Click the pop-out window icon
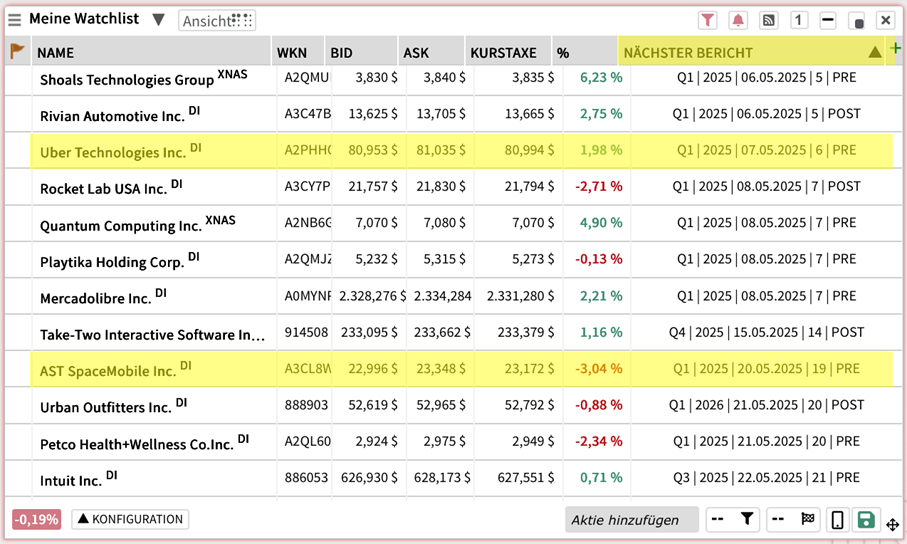Screen dimensions: 907x544 point(858,21)
